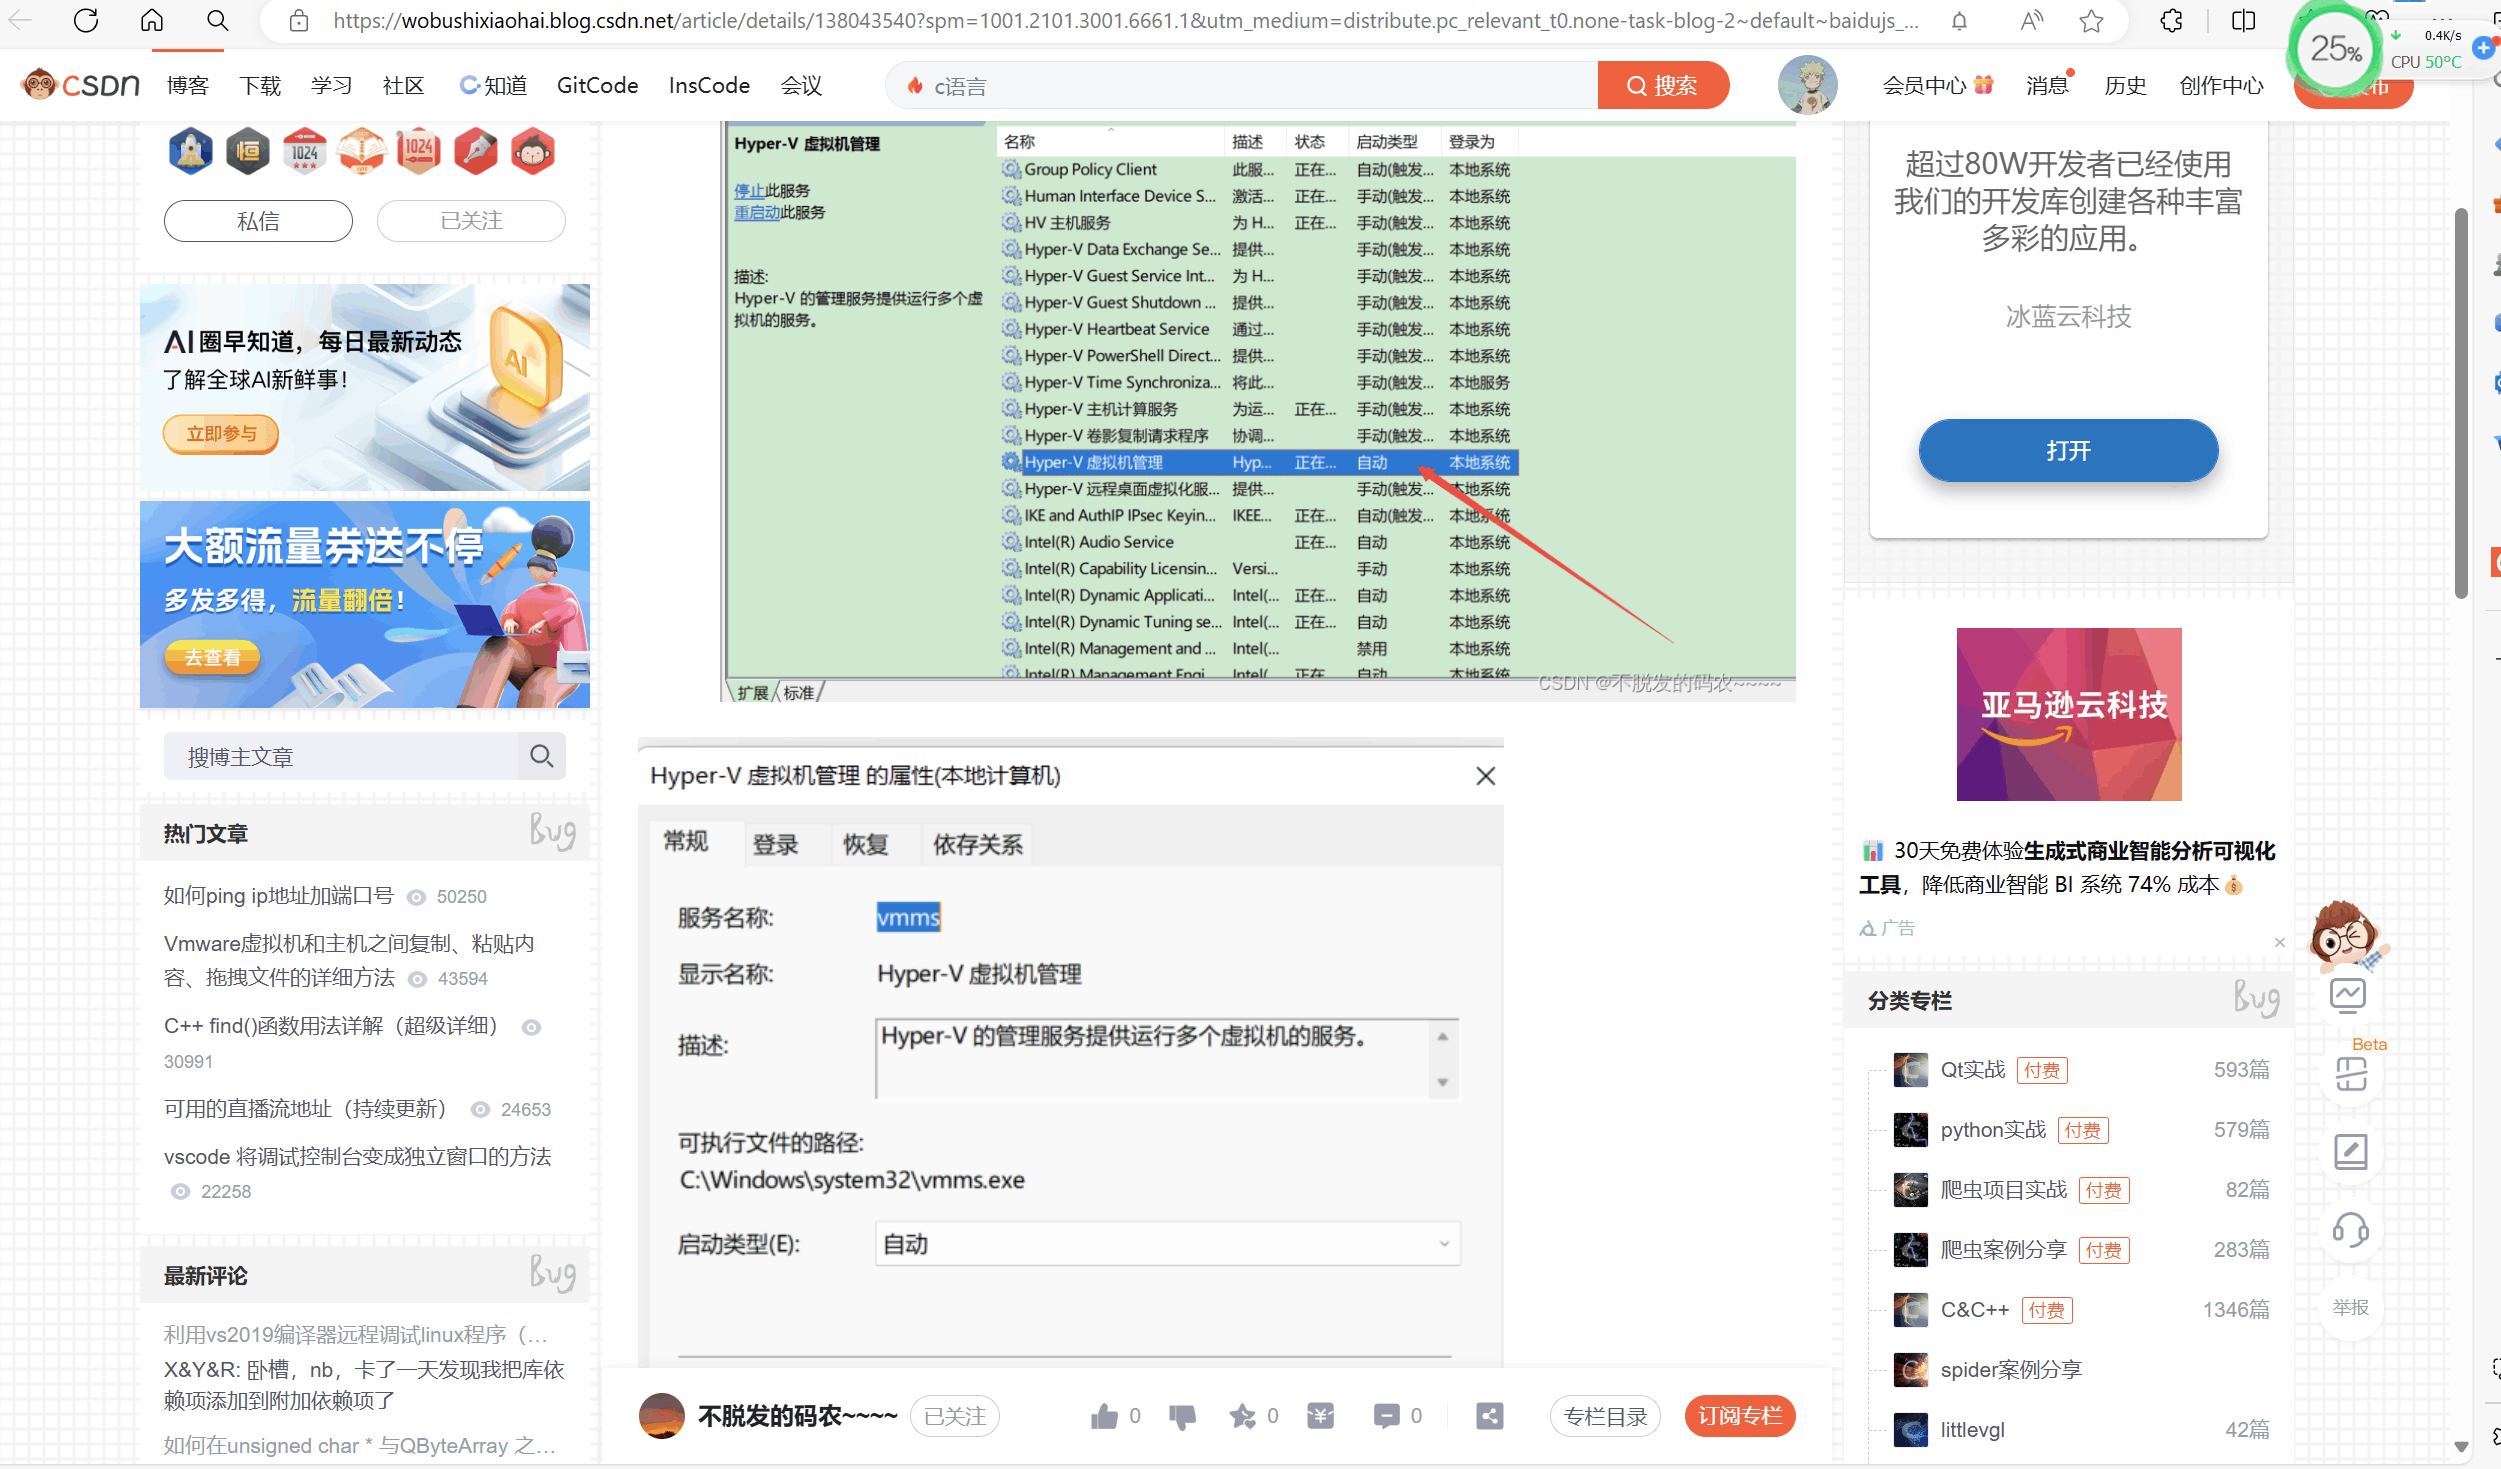Open the 爬虫项目实战 column
Viewport: 2501px width, 1469px height.
2003,1190
